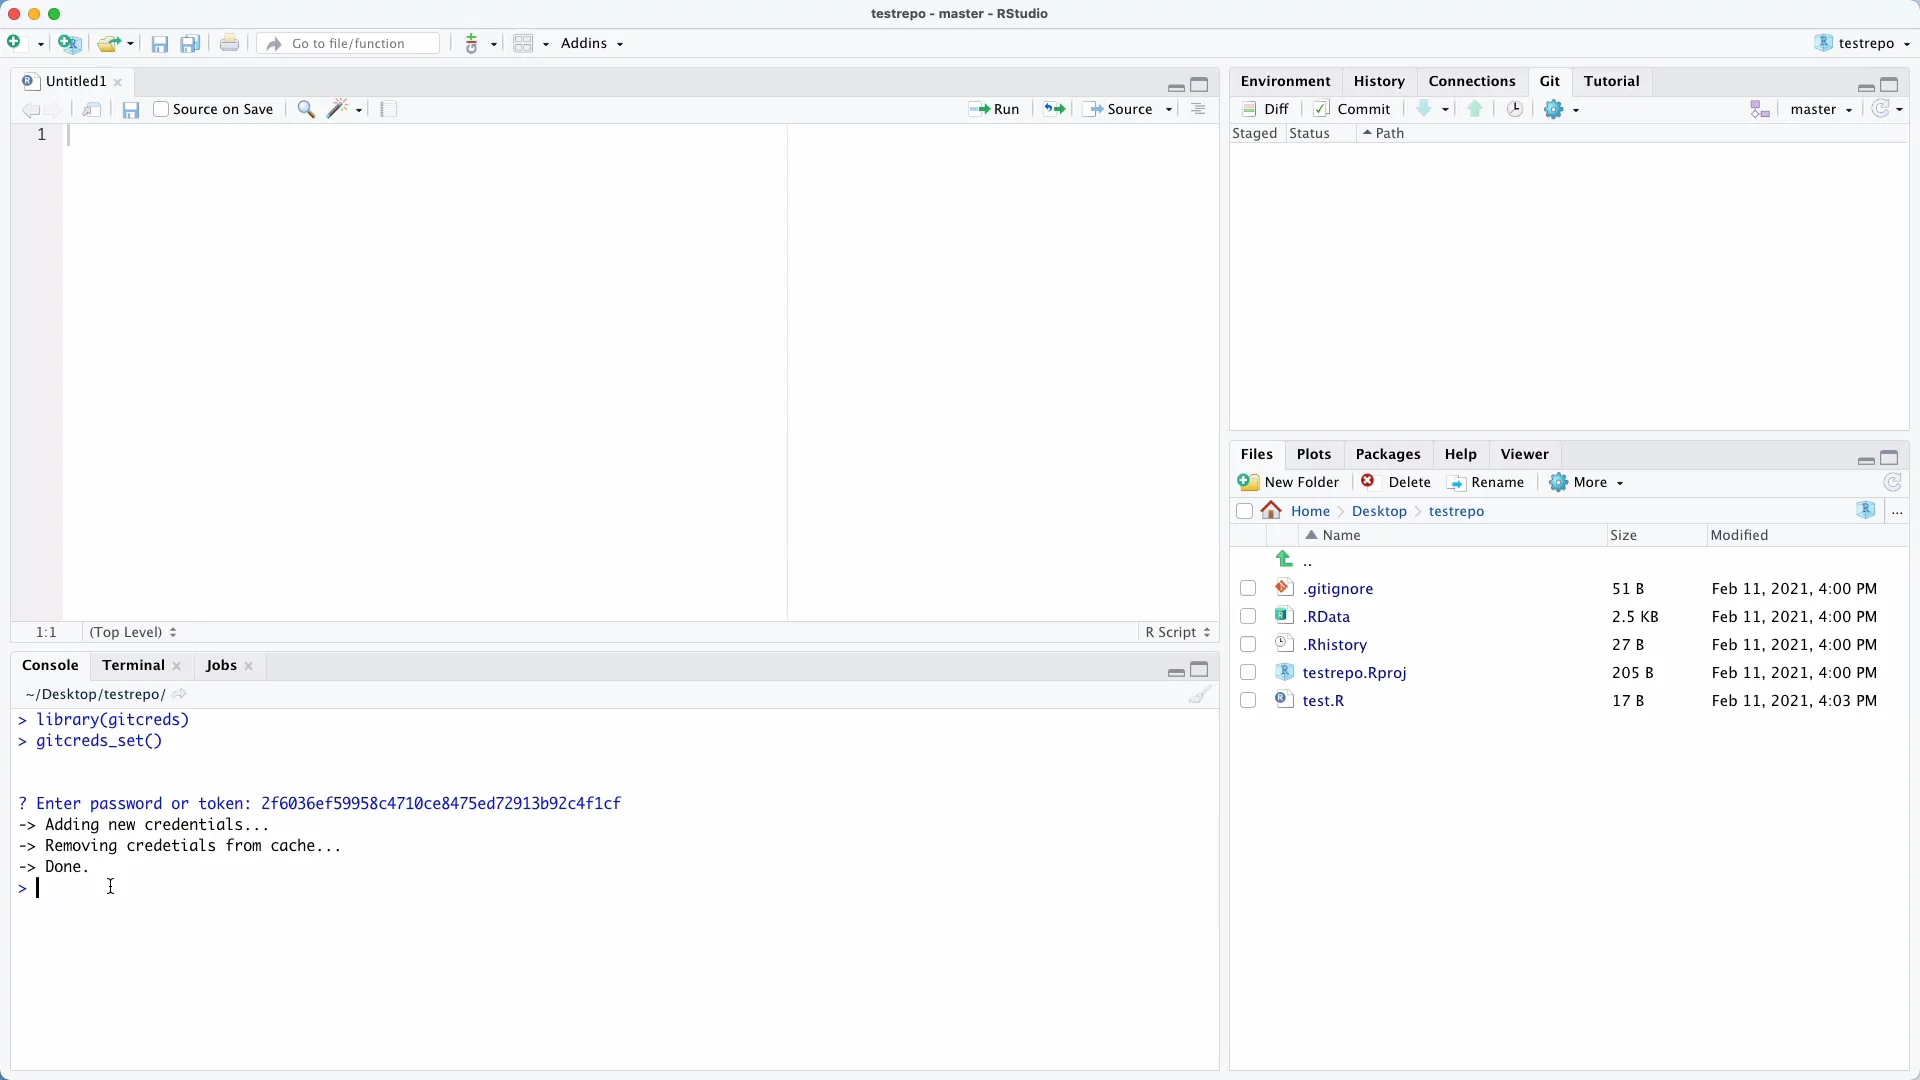Open the More menu in Files pane

click(x=1587, y=482)
